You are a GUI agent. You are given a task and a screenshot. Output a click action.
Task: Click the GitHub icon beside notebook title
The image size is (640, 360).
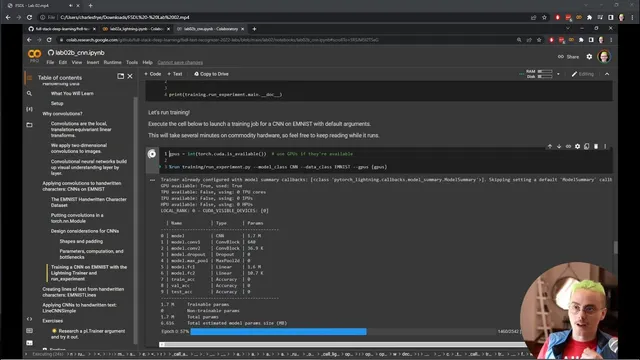(51, 53)
